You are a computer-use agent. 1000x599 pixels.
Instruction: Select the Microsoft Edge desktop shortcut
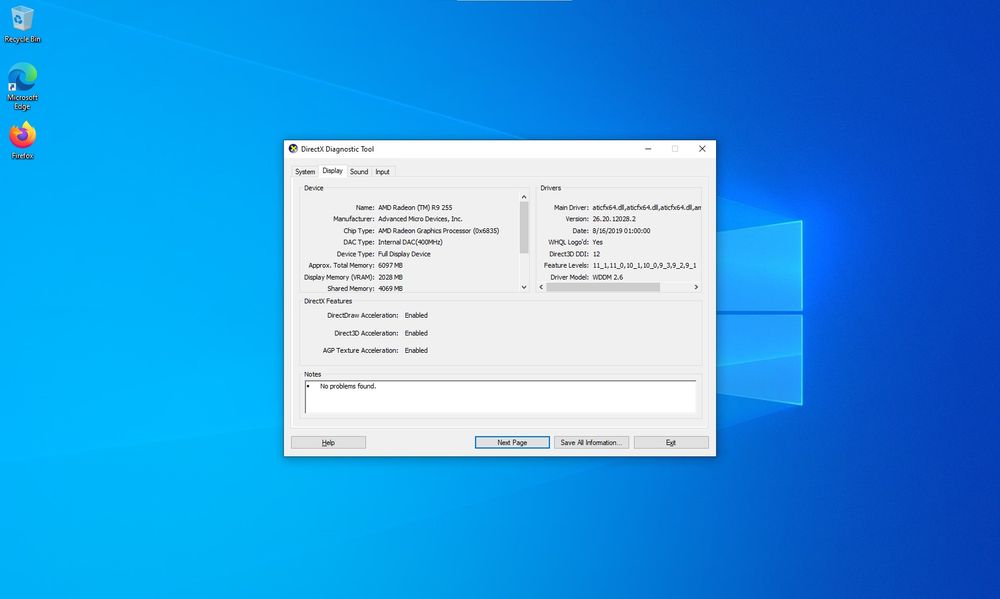click(22, 86)
